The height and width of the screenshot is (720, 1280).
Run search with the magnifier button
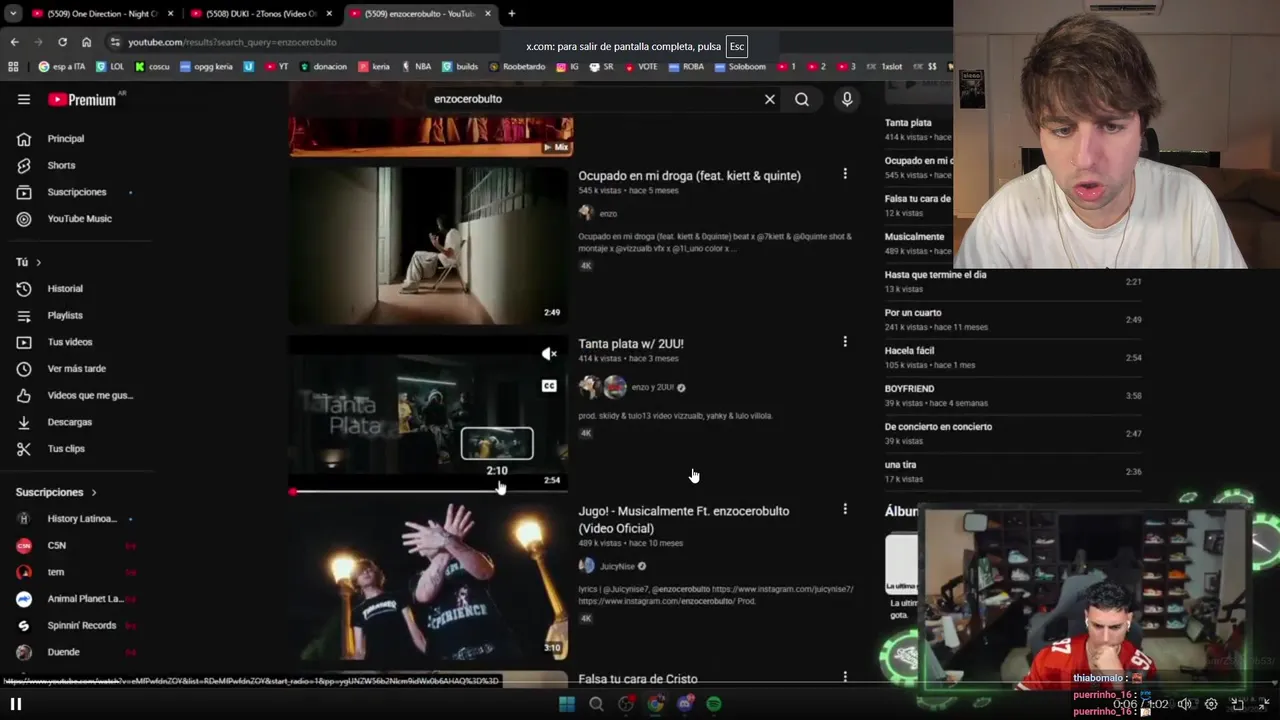click(802, 99)
